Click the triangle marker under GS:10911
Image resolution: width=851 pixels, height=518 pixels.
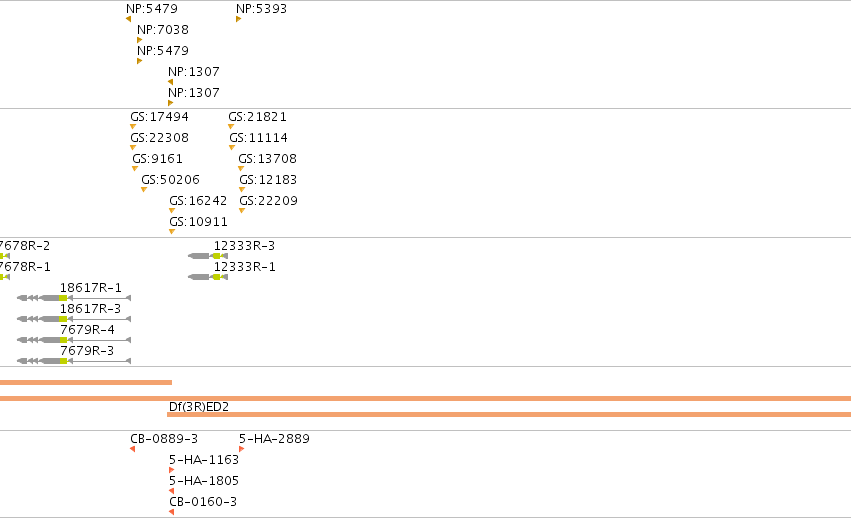172,232
